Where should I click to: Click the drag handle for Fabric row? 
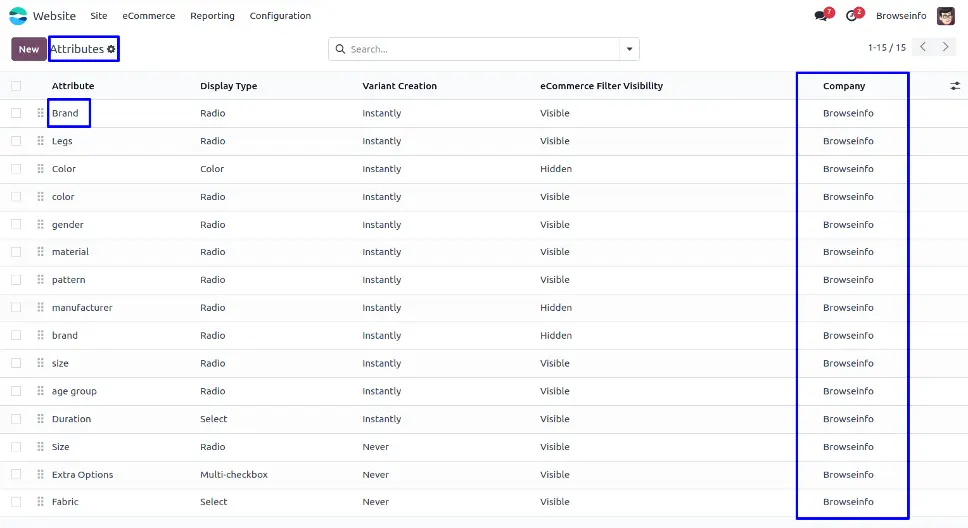point(41,502)
